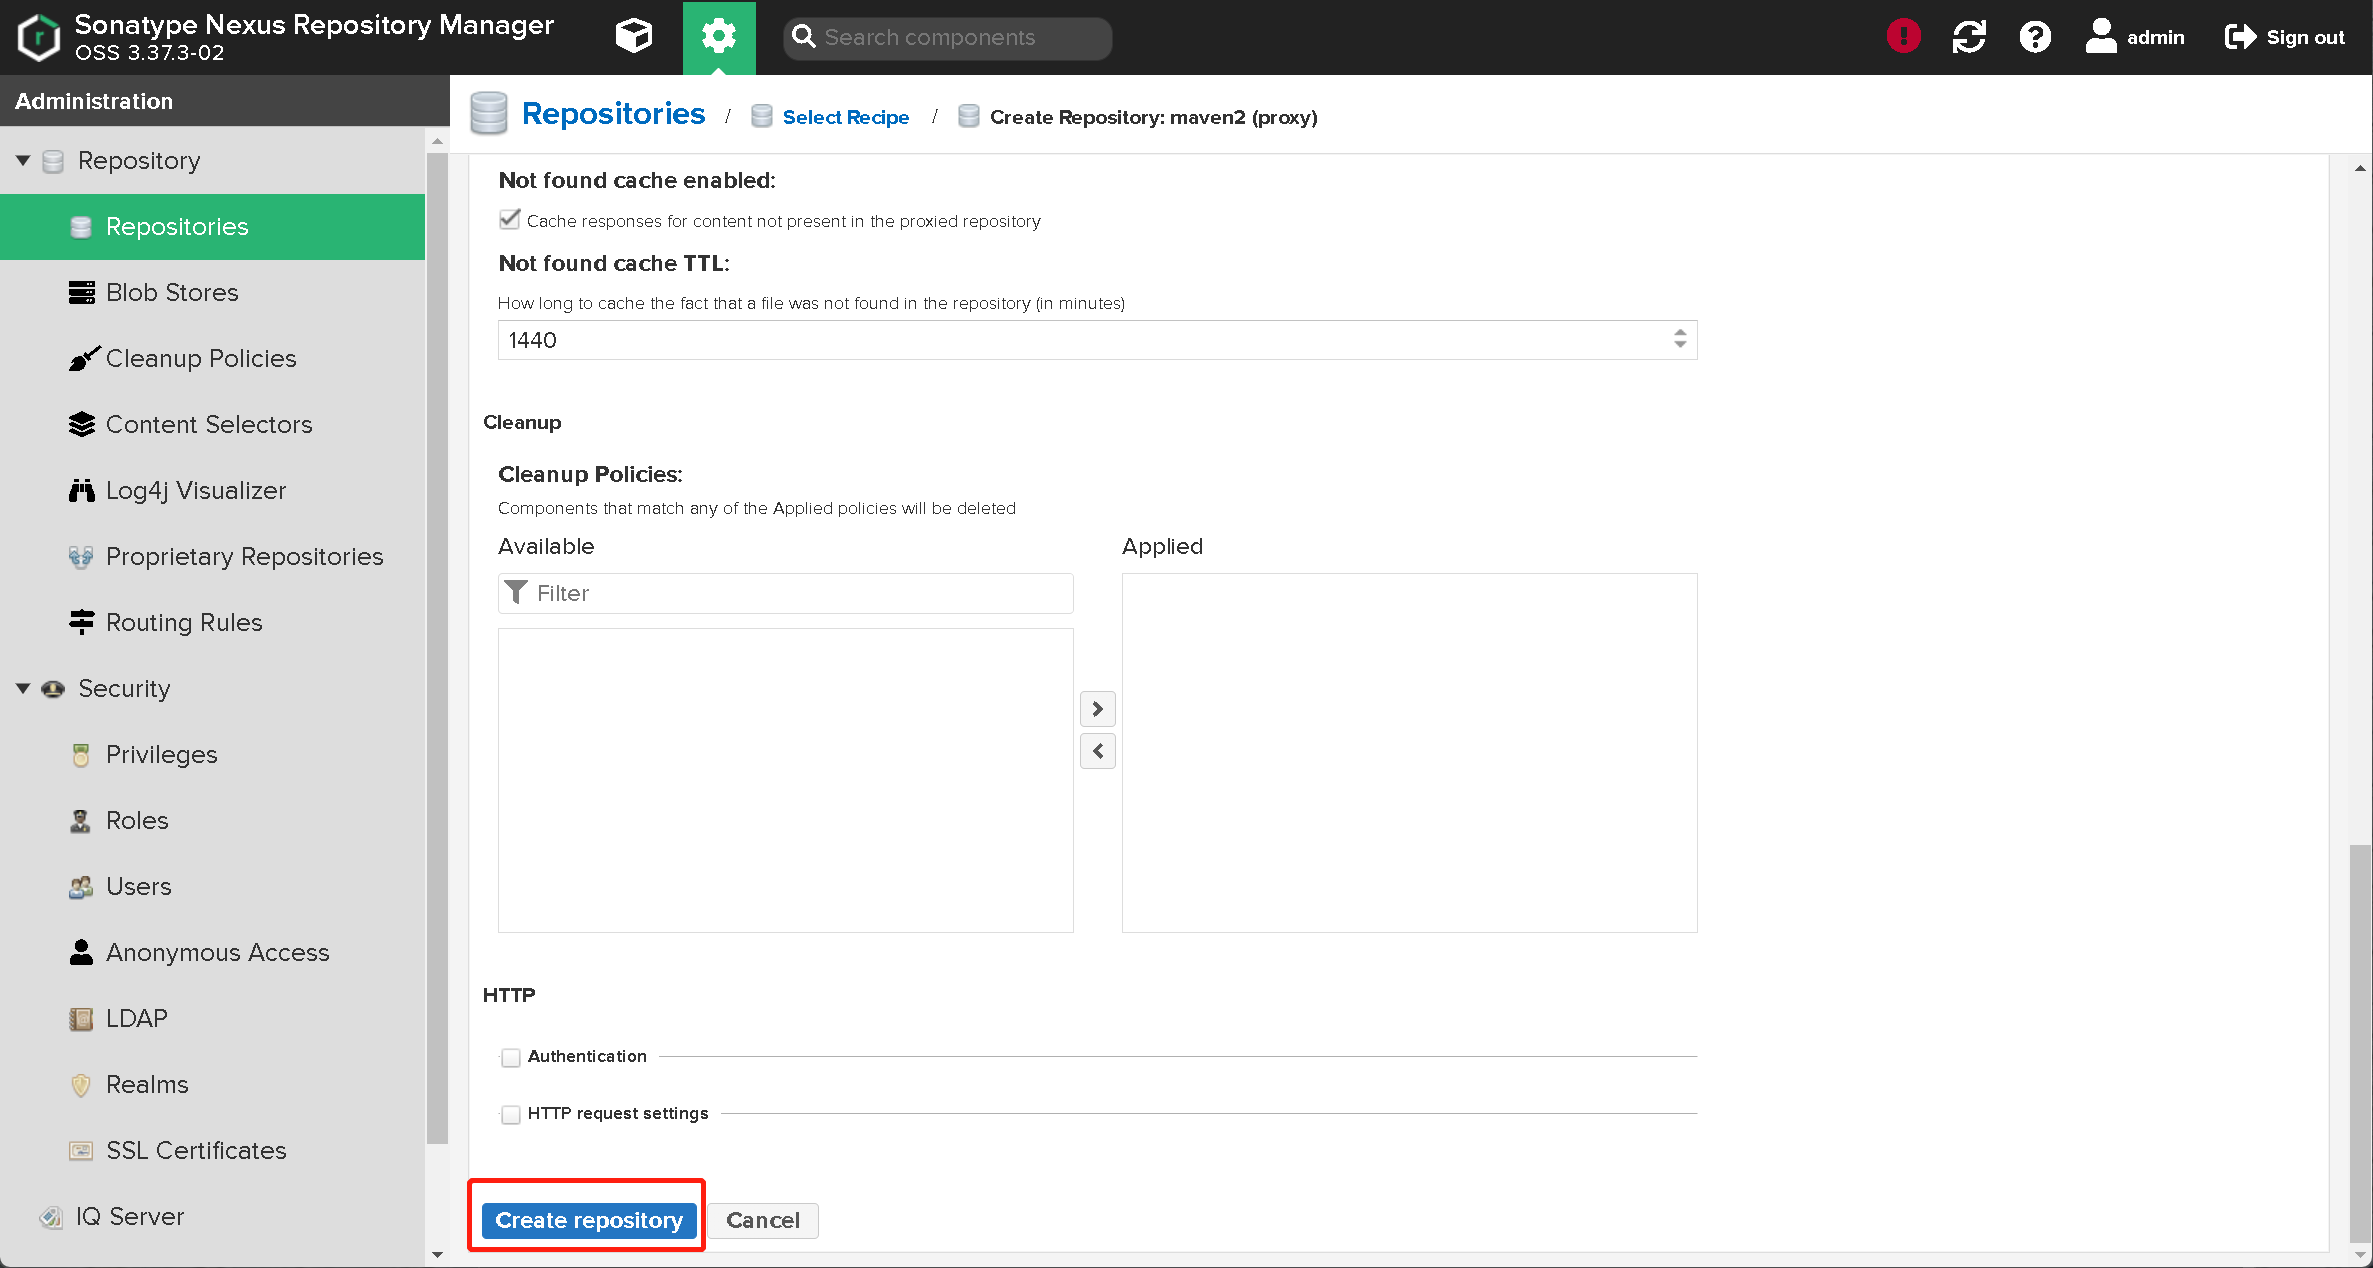This screenshot has height=1268, width=2373.
Task: Open Proprietary Repositories
Action: [213, 556]
